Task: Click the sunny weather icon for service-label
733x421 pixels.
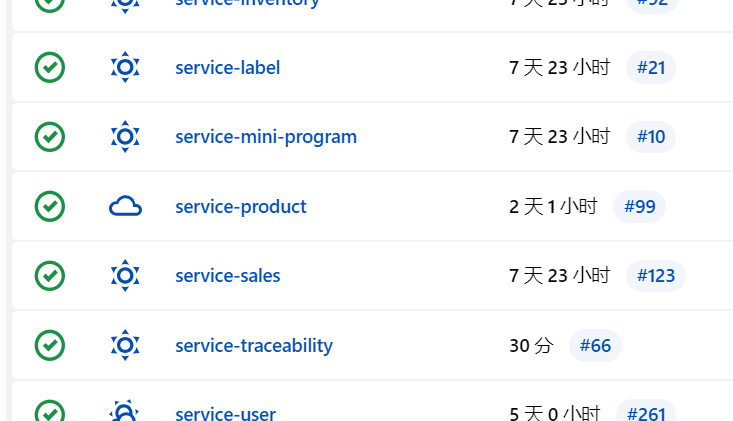Action: [x=124, y=67]
